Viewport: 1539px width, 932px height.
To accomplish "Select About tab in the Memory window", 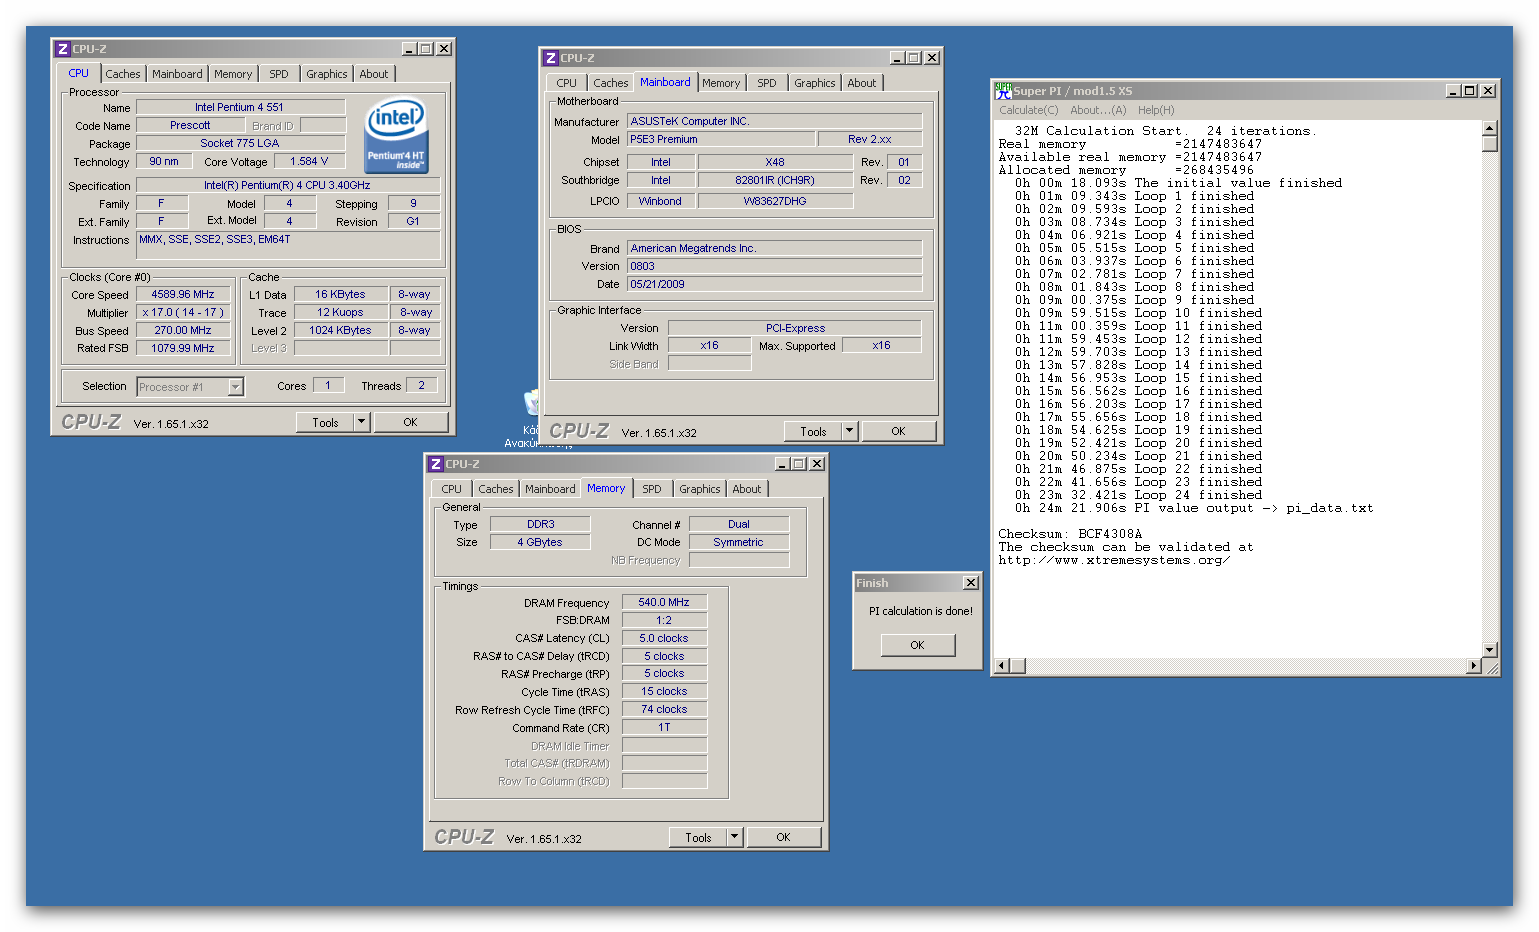I will [747, 489].
